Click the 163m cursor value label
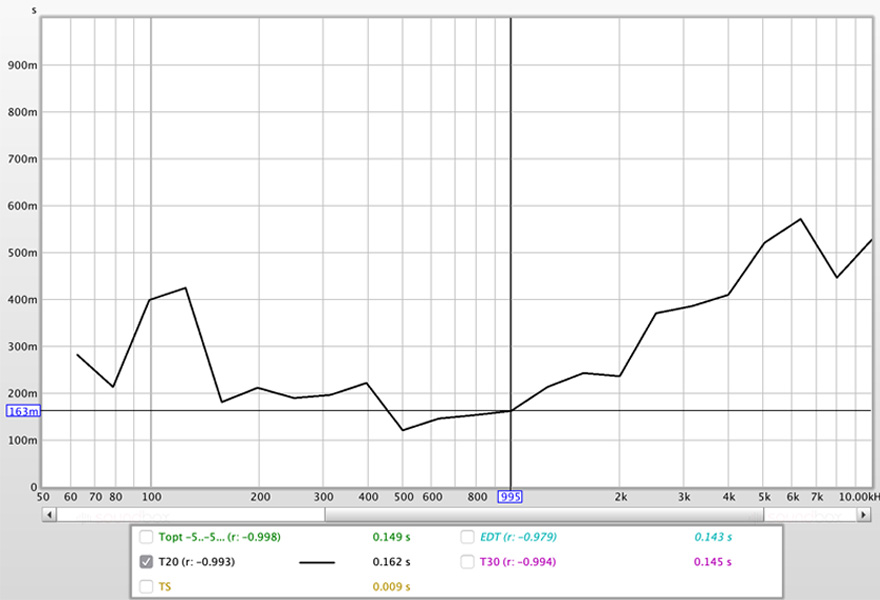This screenshot has height=600, width=880. (x=22, y=411)
